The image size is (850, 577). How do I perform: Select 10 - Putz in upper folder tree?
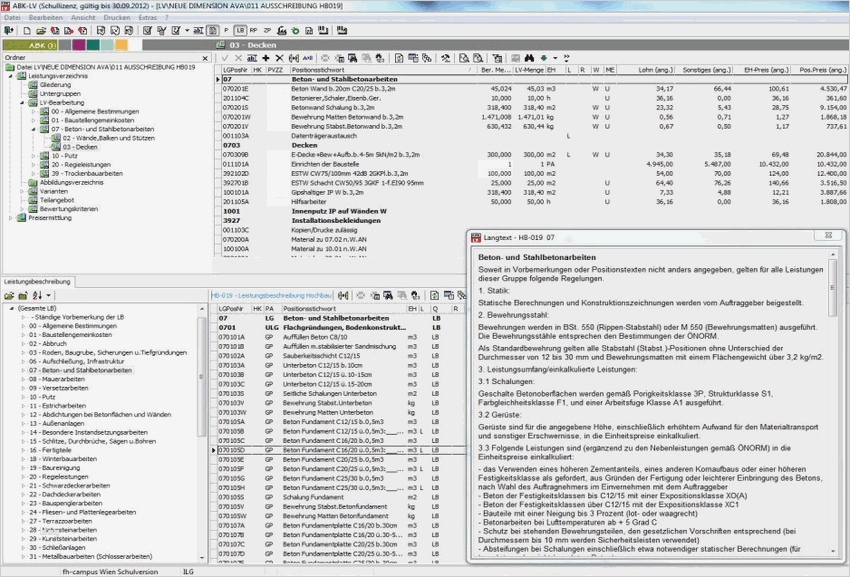tap(65, 156)
